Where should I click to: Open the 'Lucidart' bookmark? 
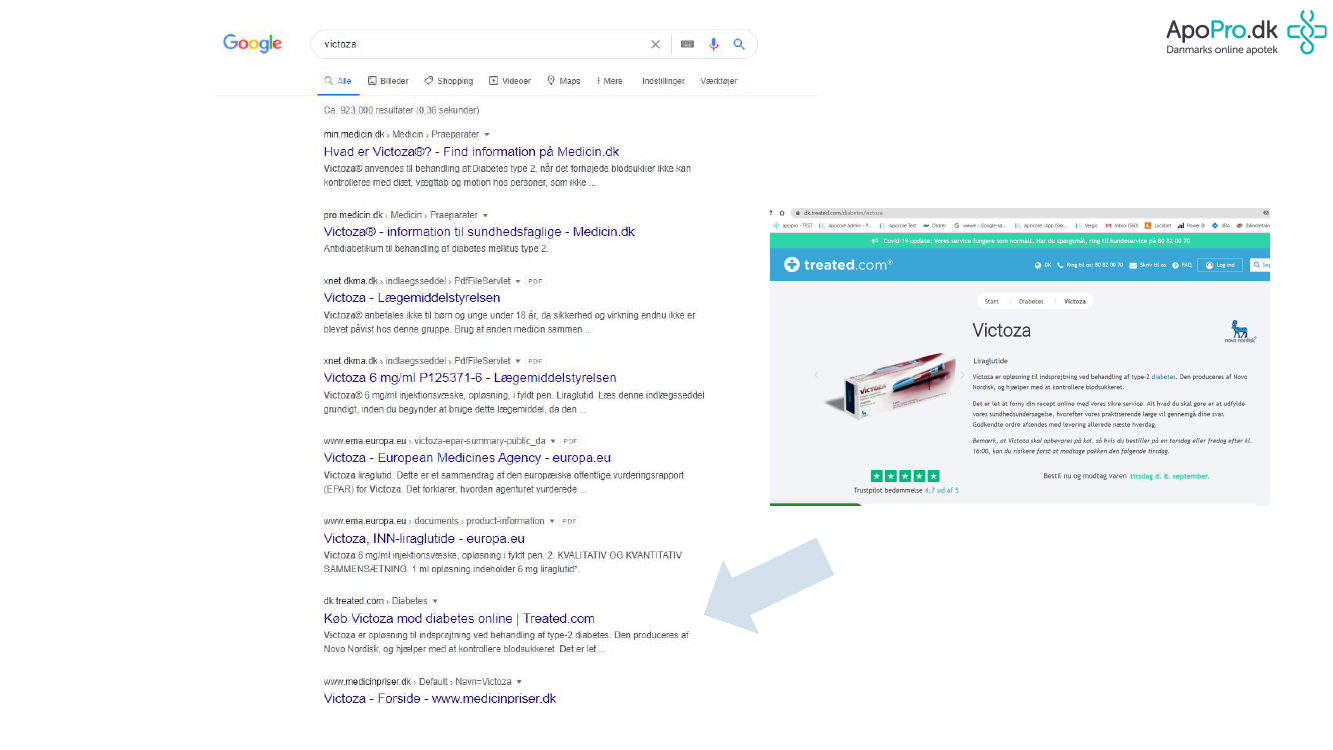(1158, 226)
